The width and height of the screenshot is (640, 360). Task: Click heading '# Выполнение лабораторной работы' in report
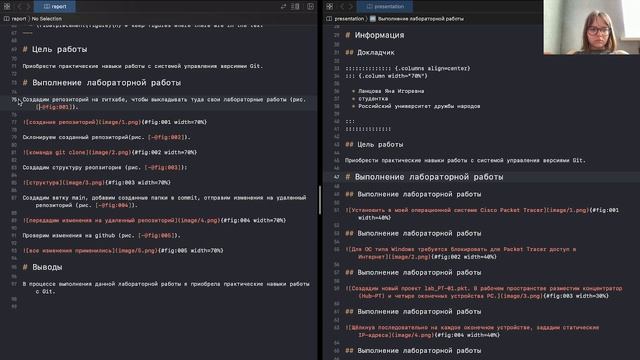click(x=102, y=83)
